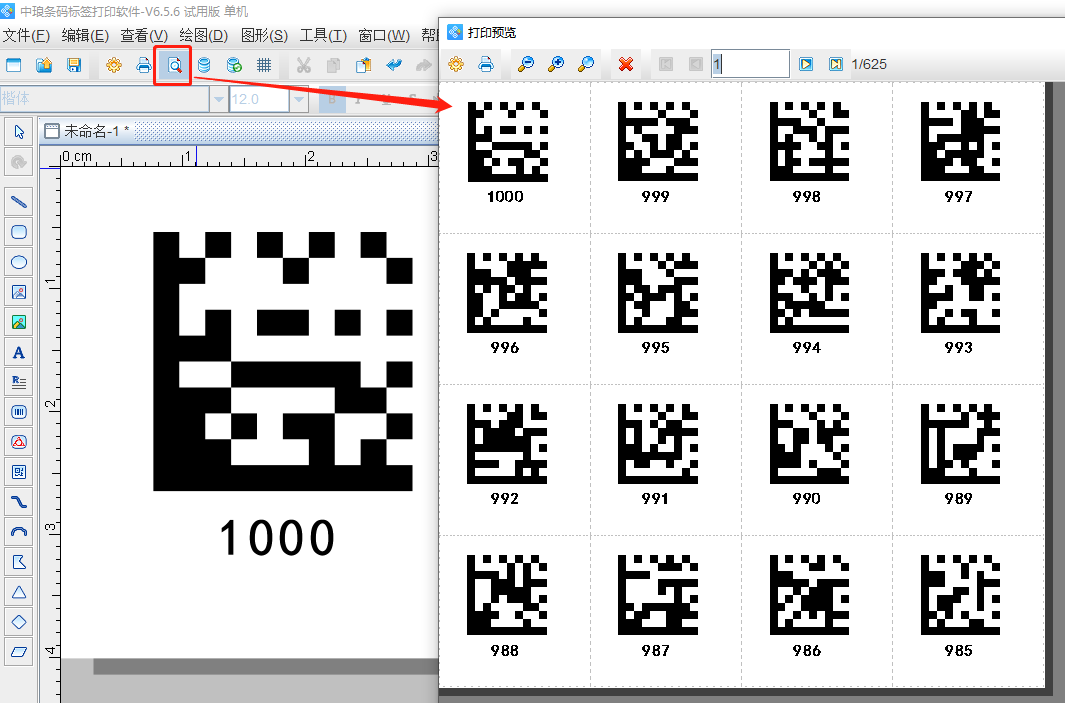Expand the font size dropdown

pyautogui.click(x=298, y=100)
